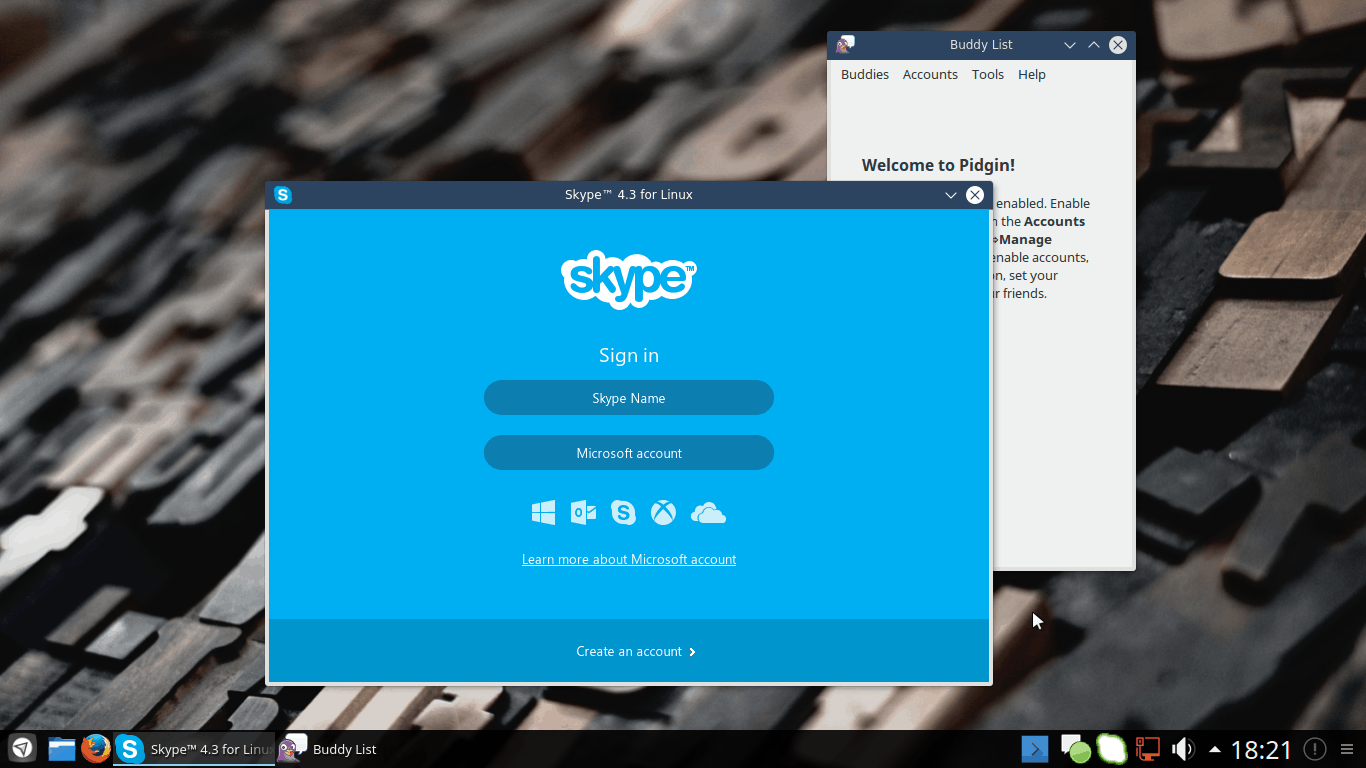The image size is (1366, 768).
Task: Click the OneDrive cloud icon in Skype
Action: pyautogui.click(x=708, y=513)
